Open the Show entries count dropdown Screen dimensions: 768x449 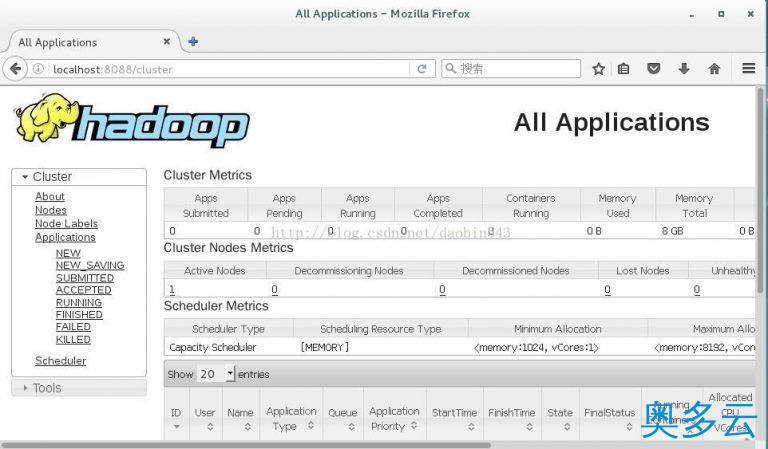pos(216,374)
